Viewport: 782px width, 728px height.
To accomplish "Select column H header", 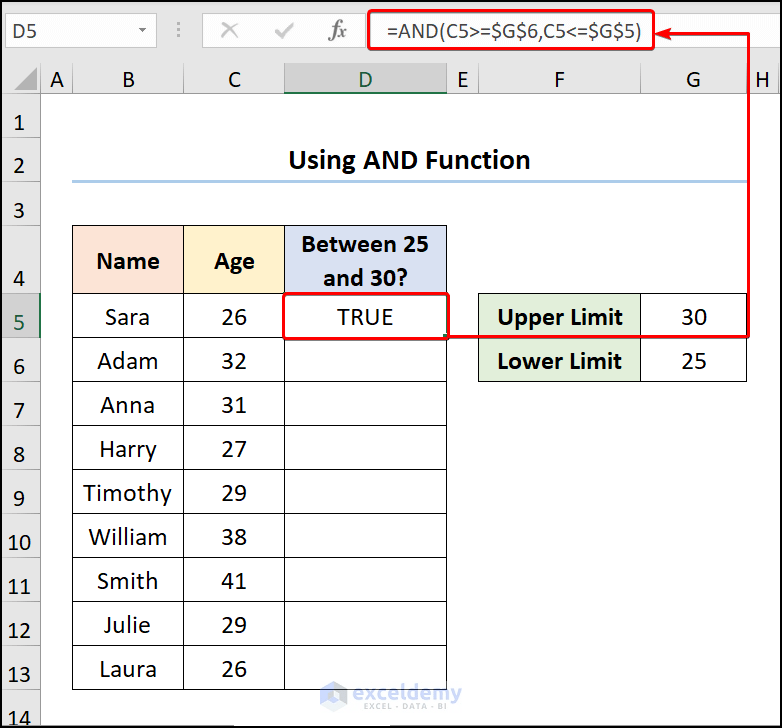I will (x=762, y=79).
